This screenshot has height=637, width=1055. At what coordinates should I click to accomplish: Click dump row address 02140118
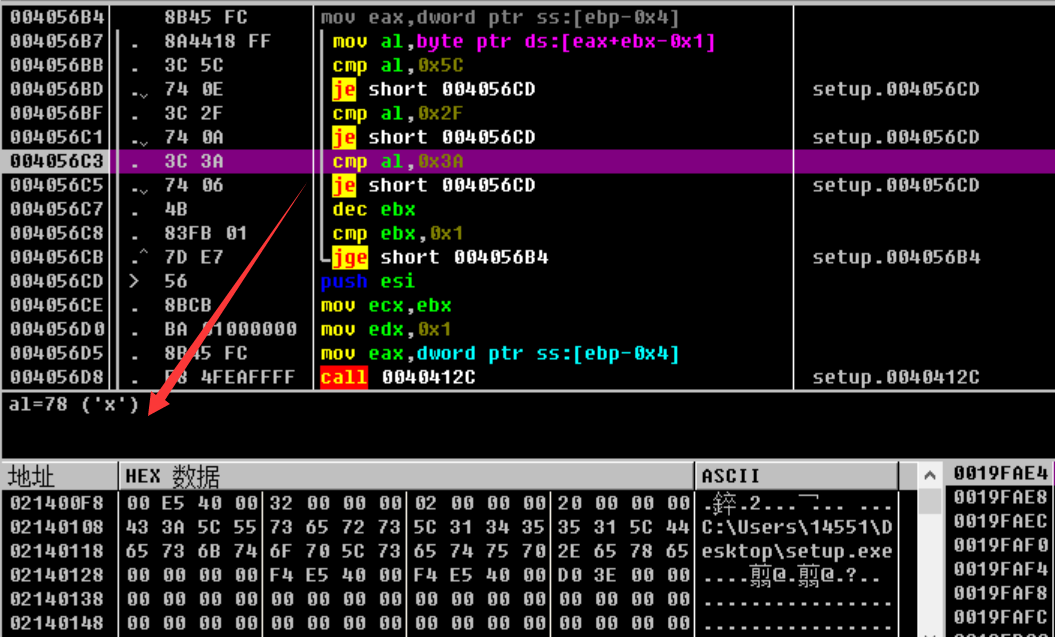pos(57,552)
